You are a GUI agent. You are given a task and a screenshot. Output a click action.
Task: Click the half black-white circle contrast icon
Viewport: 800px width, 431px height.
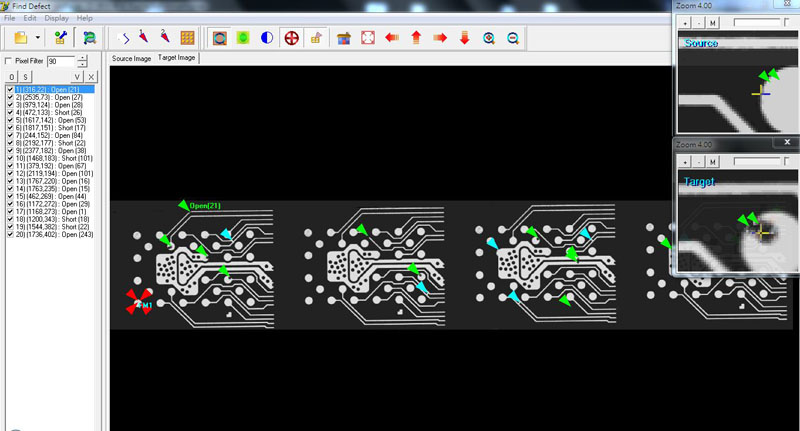(x=267, y=38)
